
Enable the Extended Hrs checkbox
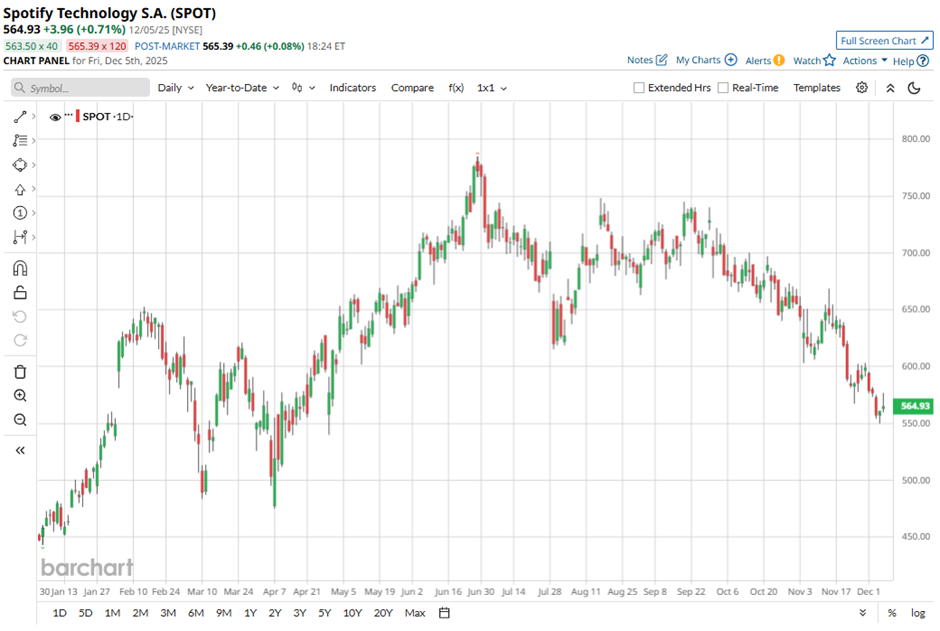click(x=639, y=88)
